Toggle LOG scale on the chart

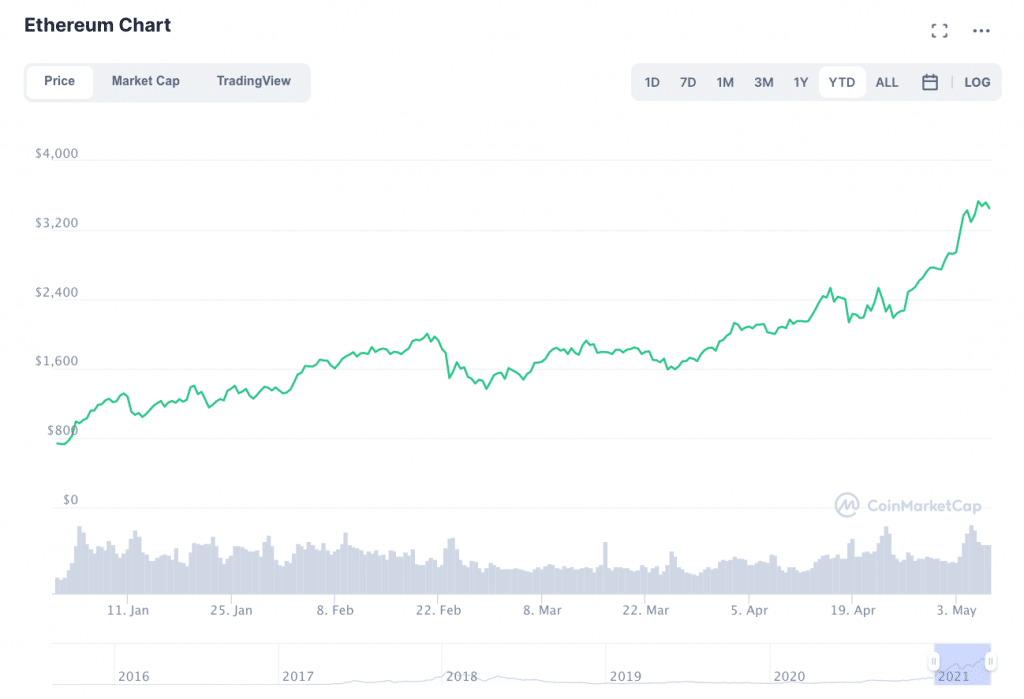pyautogui.click(x=977, y=82)
